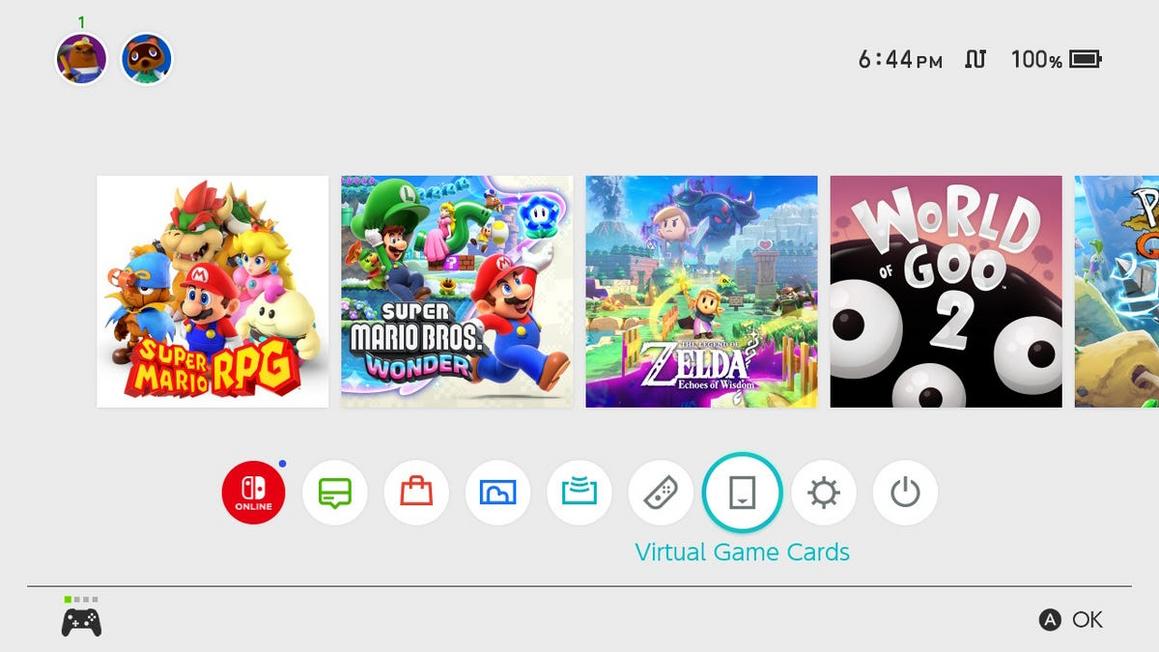Screen dimensions: 1159x652
Task: Open the Album icon
Action: coord(497,492)
